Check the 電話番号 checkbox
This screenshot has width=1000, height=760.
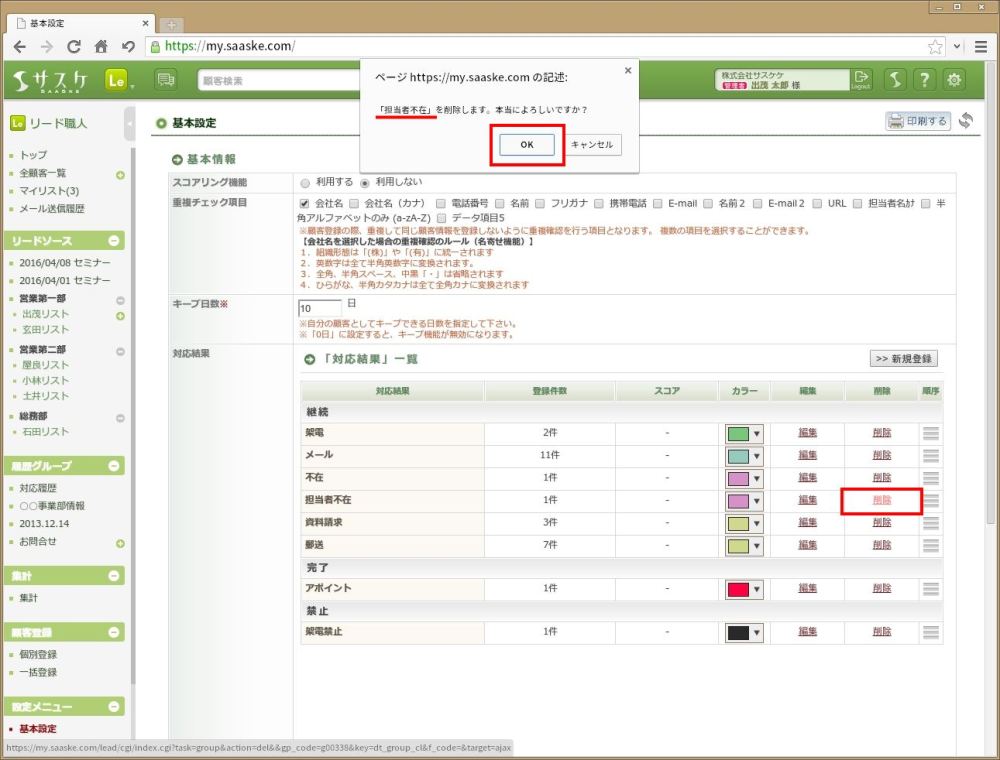click(441, 203)
